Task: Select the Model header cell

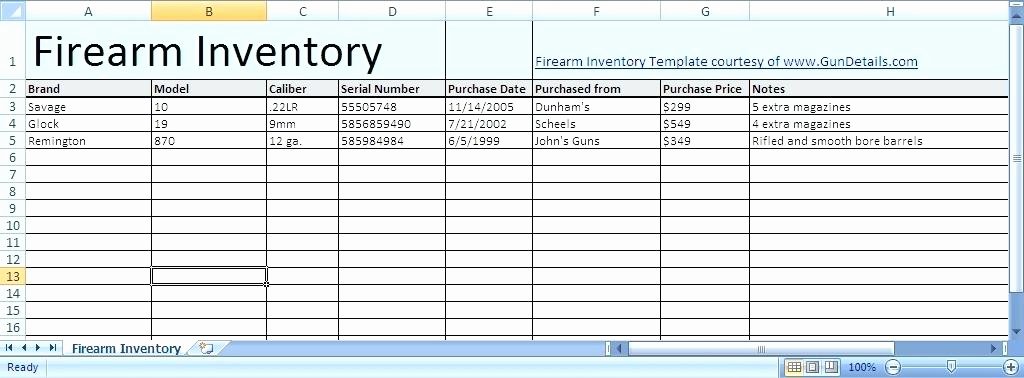Action: click(x=209, y=89)
